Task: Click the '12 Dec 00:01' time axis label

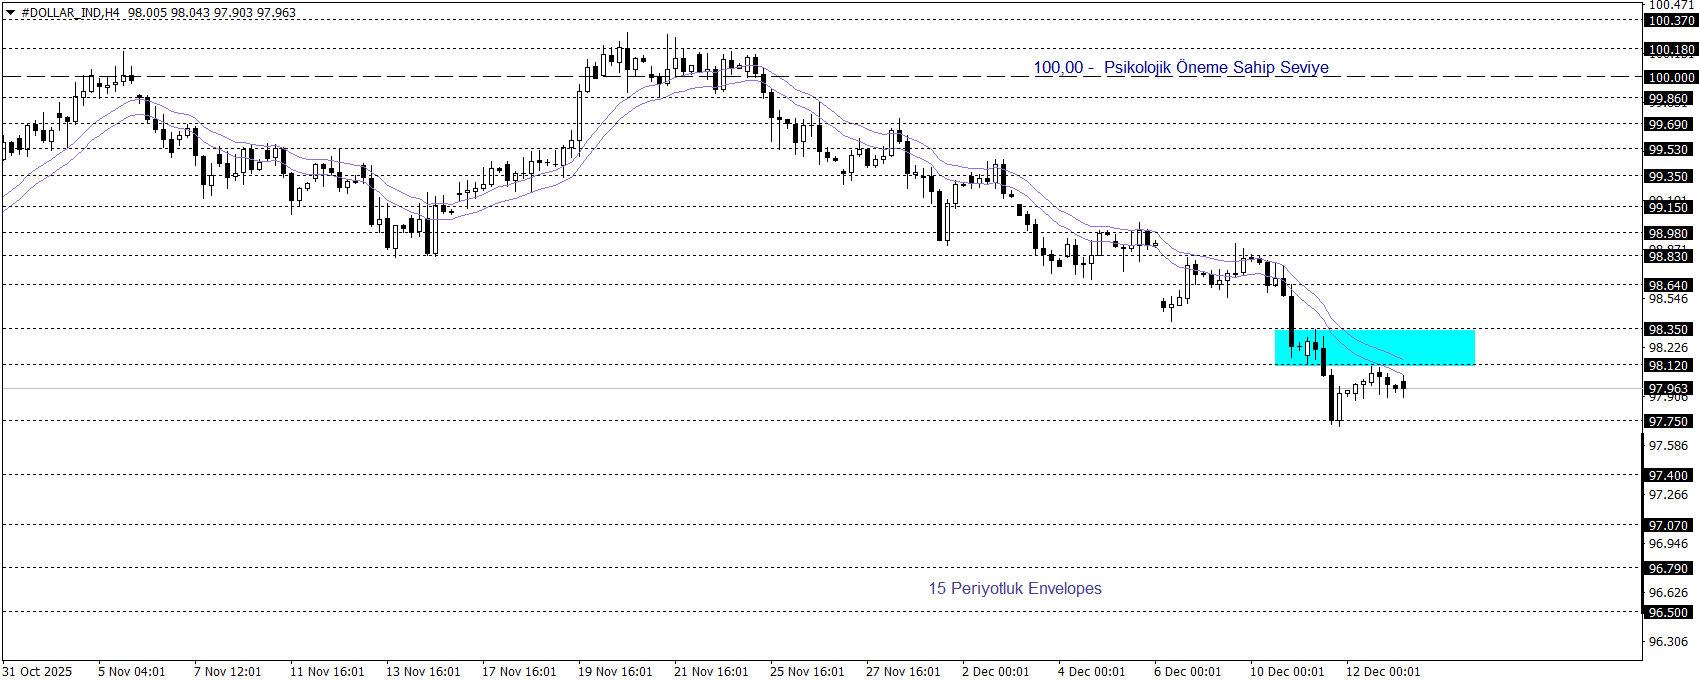Action: (x=1382, y=671)
